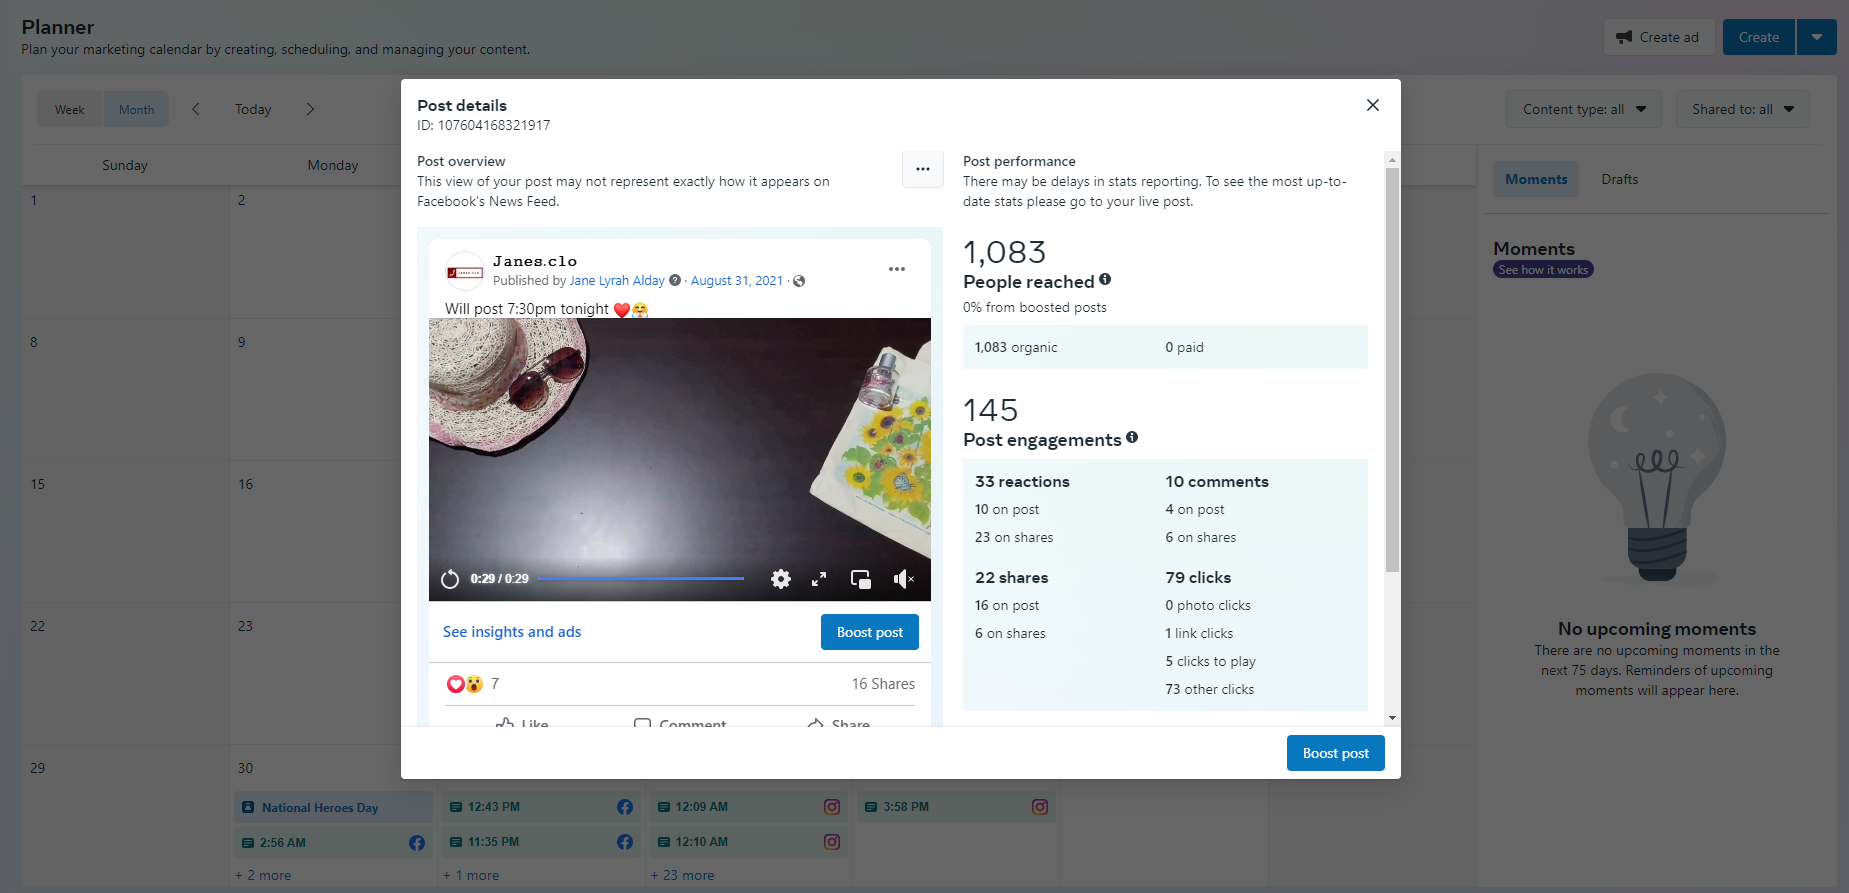Jump to Today in the calendar
Viewport: 1849px width, 893px height.
(x=253, y=109)
